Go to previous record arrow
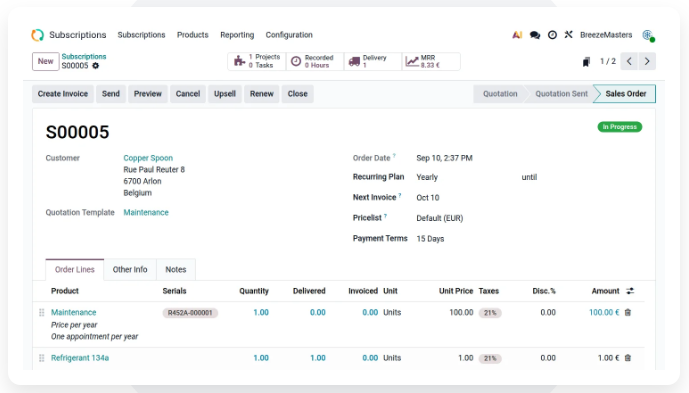This screenshot has height=393, width=689. pos(629,61)
